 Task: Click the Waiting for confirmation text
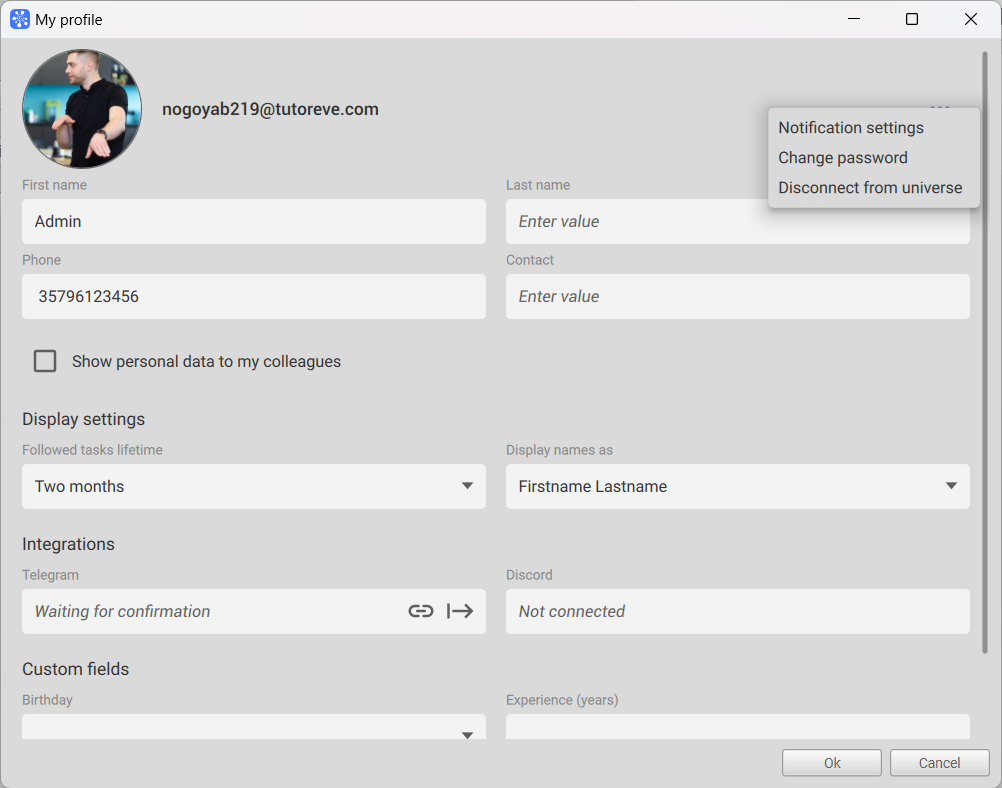click(x=122, y=612)
